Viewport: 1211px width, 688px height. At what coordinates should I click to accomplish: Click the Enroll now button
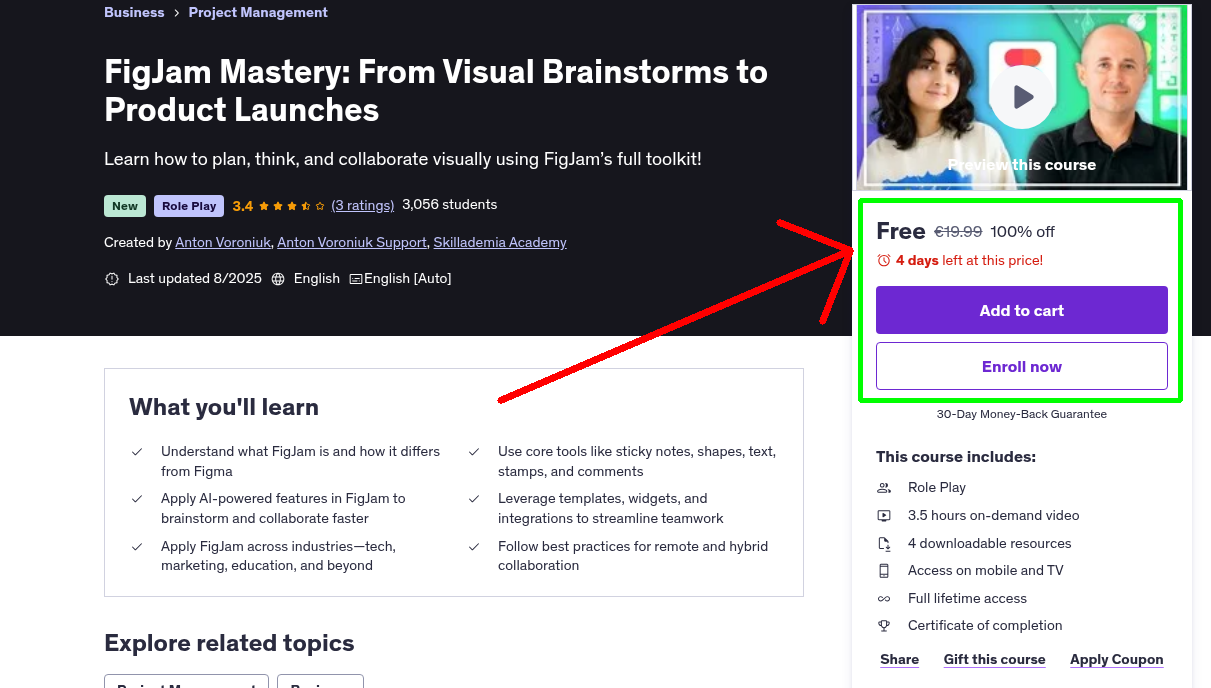tap(1021, 366)
